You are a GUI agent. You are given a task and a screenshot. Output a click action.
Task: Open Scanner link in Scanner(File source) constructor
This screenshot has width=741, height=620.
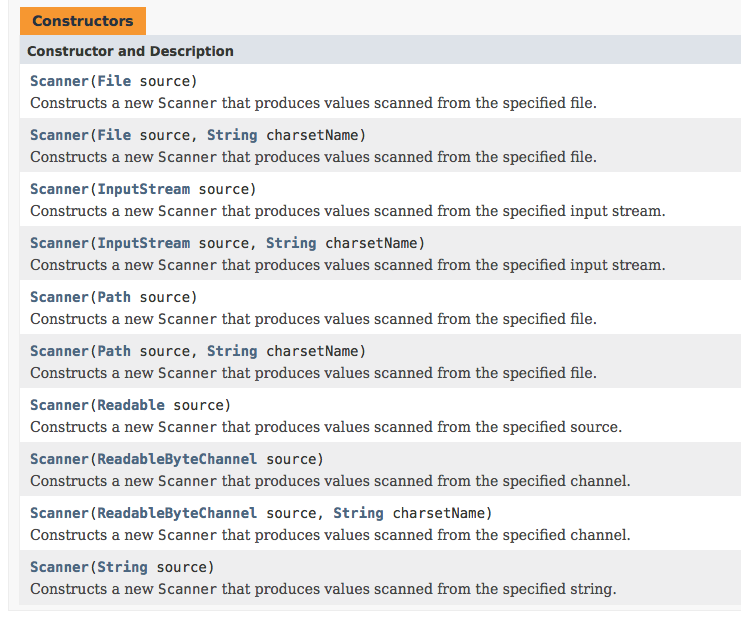(x=59, y=81)
